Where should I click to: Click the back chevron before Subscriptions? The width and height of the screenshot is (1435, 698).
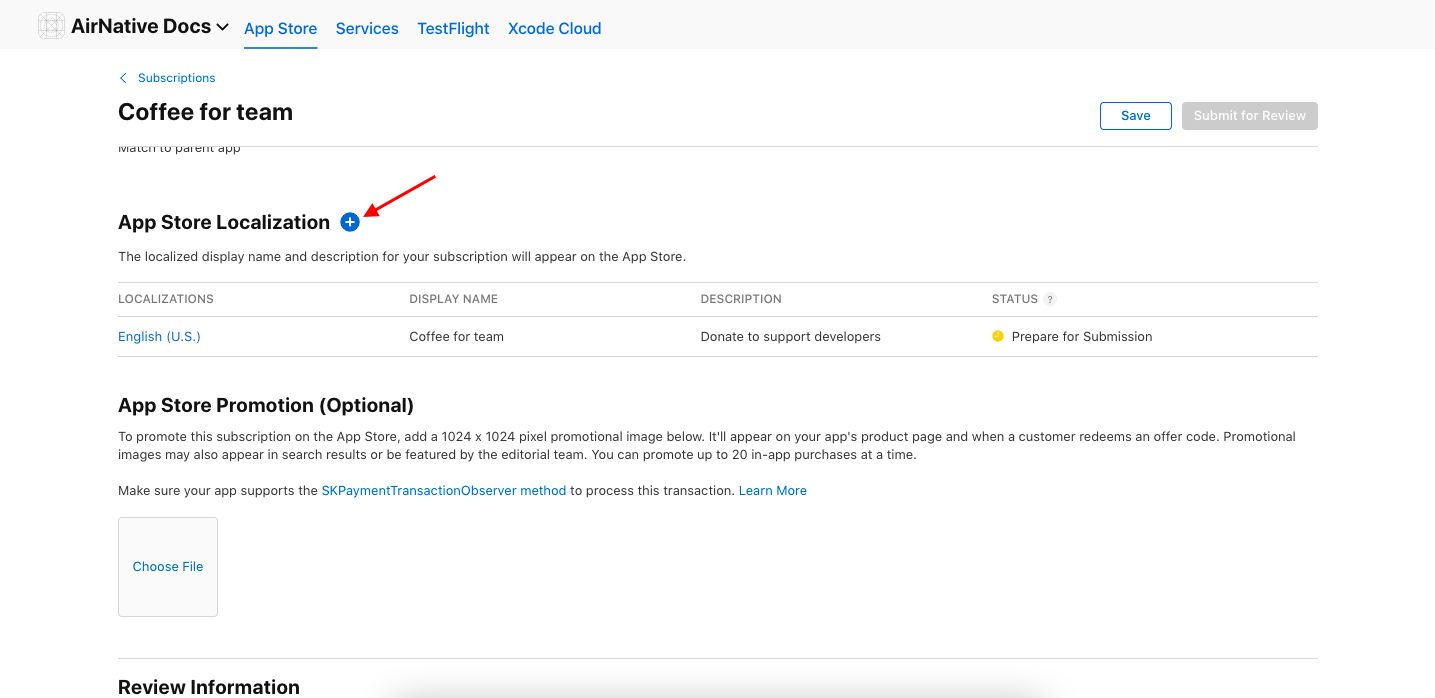(123, 78)
